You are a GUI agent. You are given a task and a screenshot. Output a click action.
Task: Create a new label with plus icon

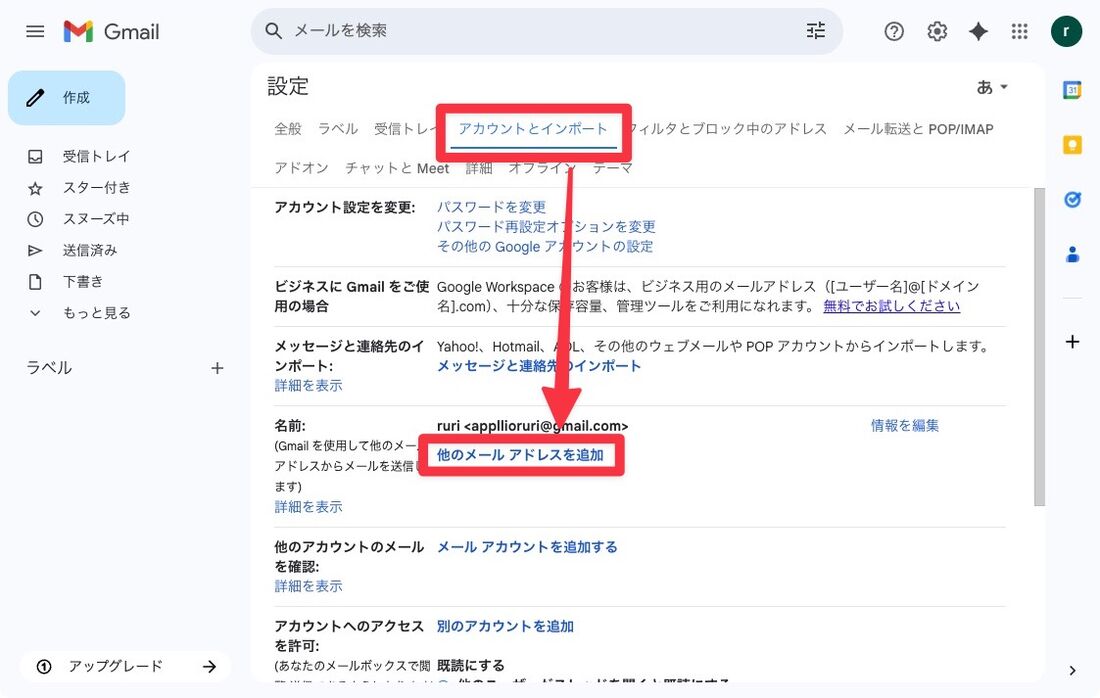tap(217, 368)
